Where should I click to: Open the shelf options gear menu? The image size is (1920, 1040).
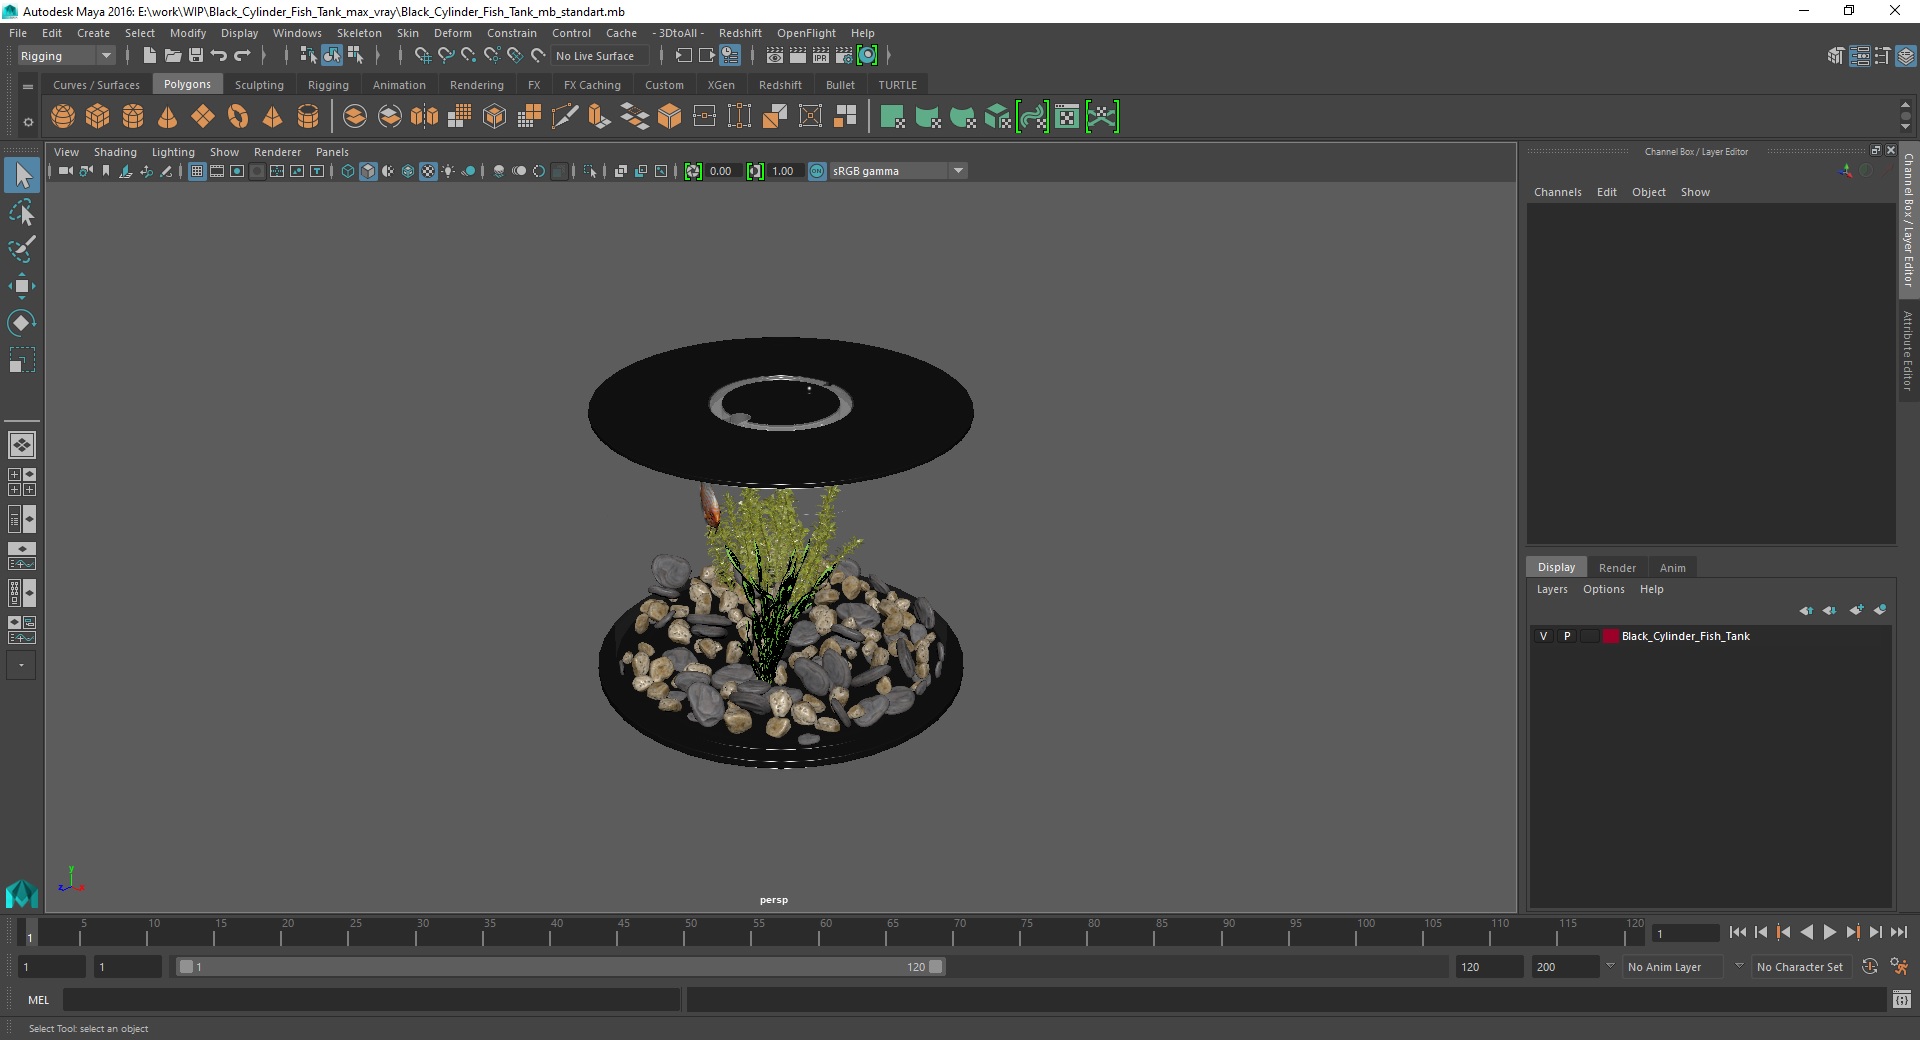click(x=28, y=122)
